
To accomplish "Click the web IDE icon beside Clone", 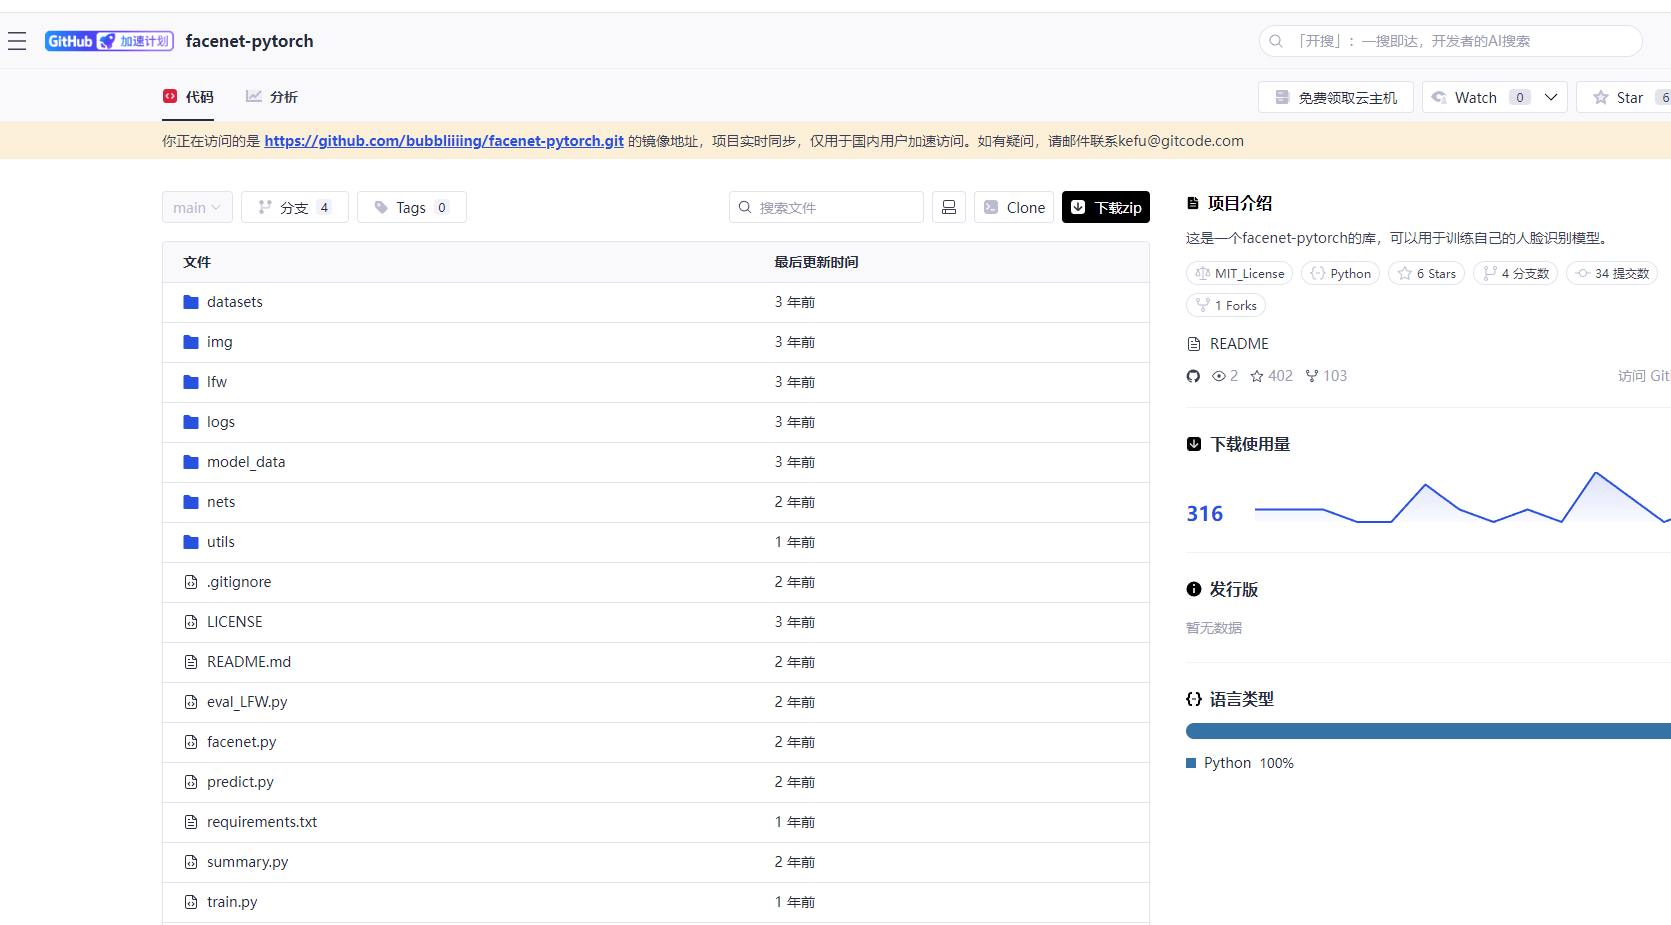I will (x=949, y=207).
